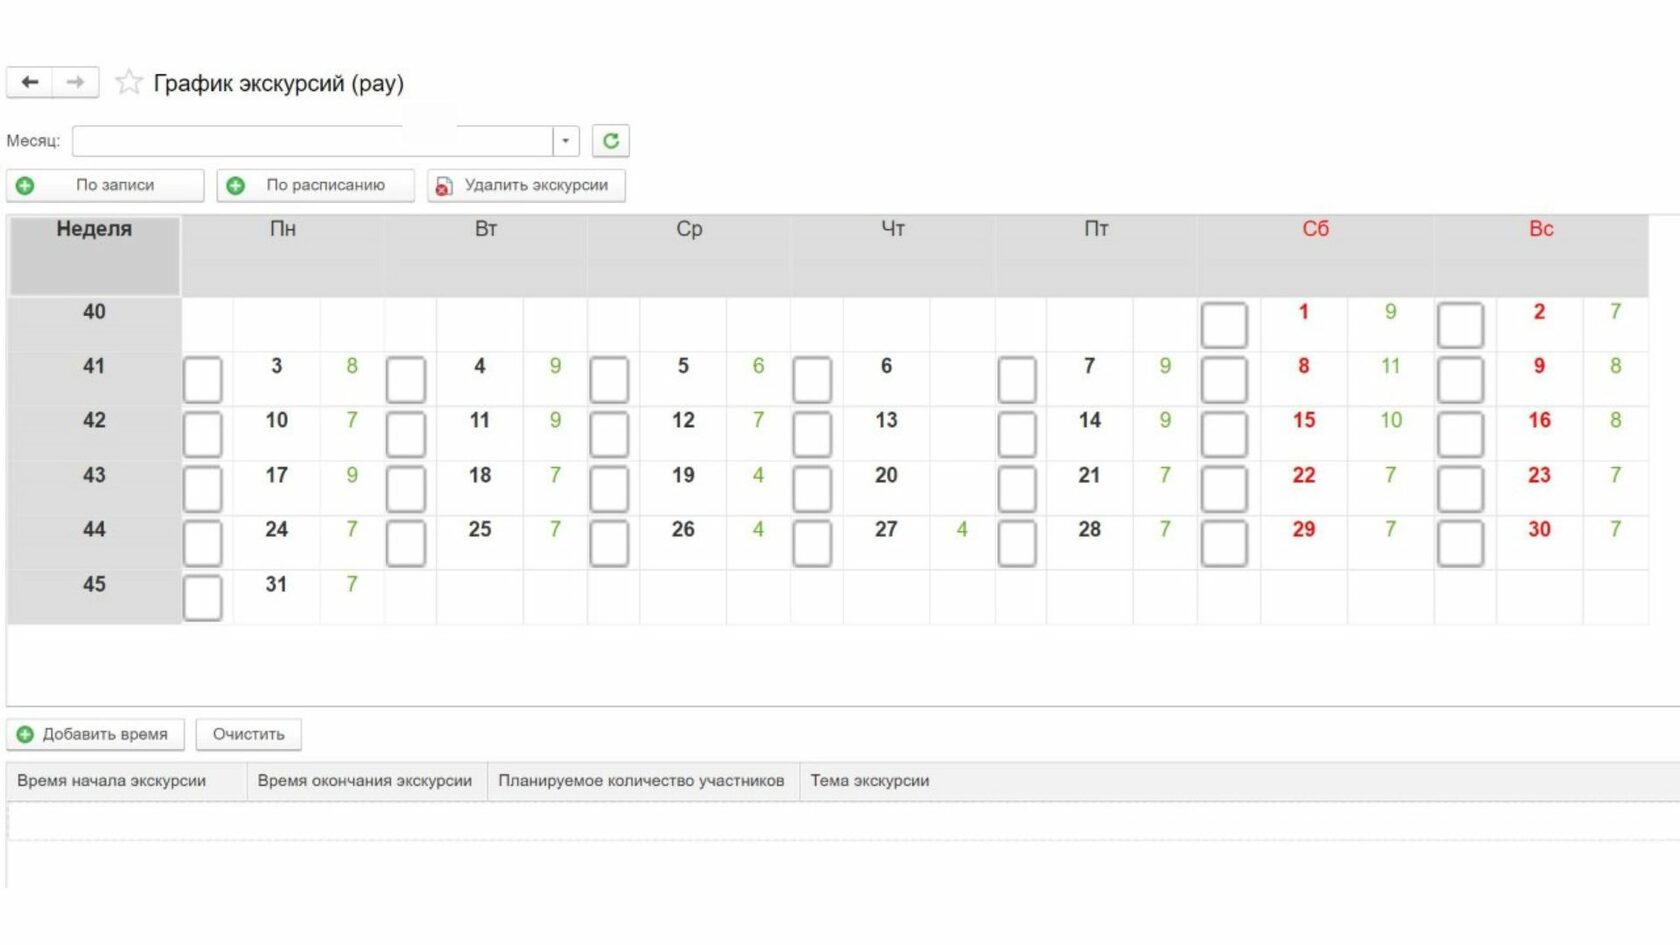Tick the checkbox for Saturday 29

click(1224, 543)
